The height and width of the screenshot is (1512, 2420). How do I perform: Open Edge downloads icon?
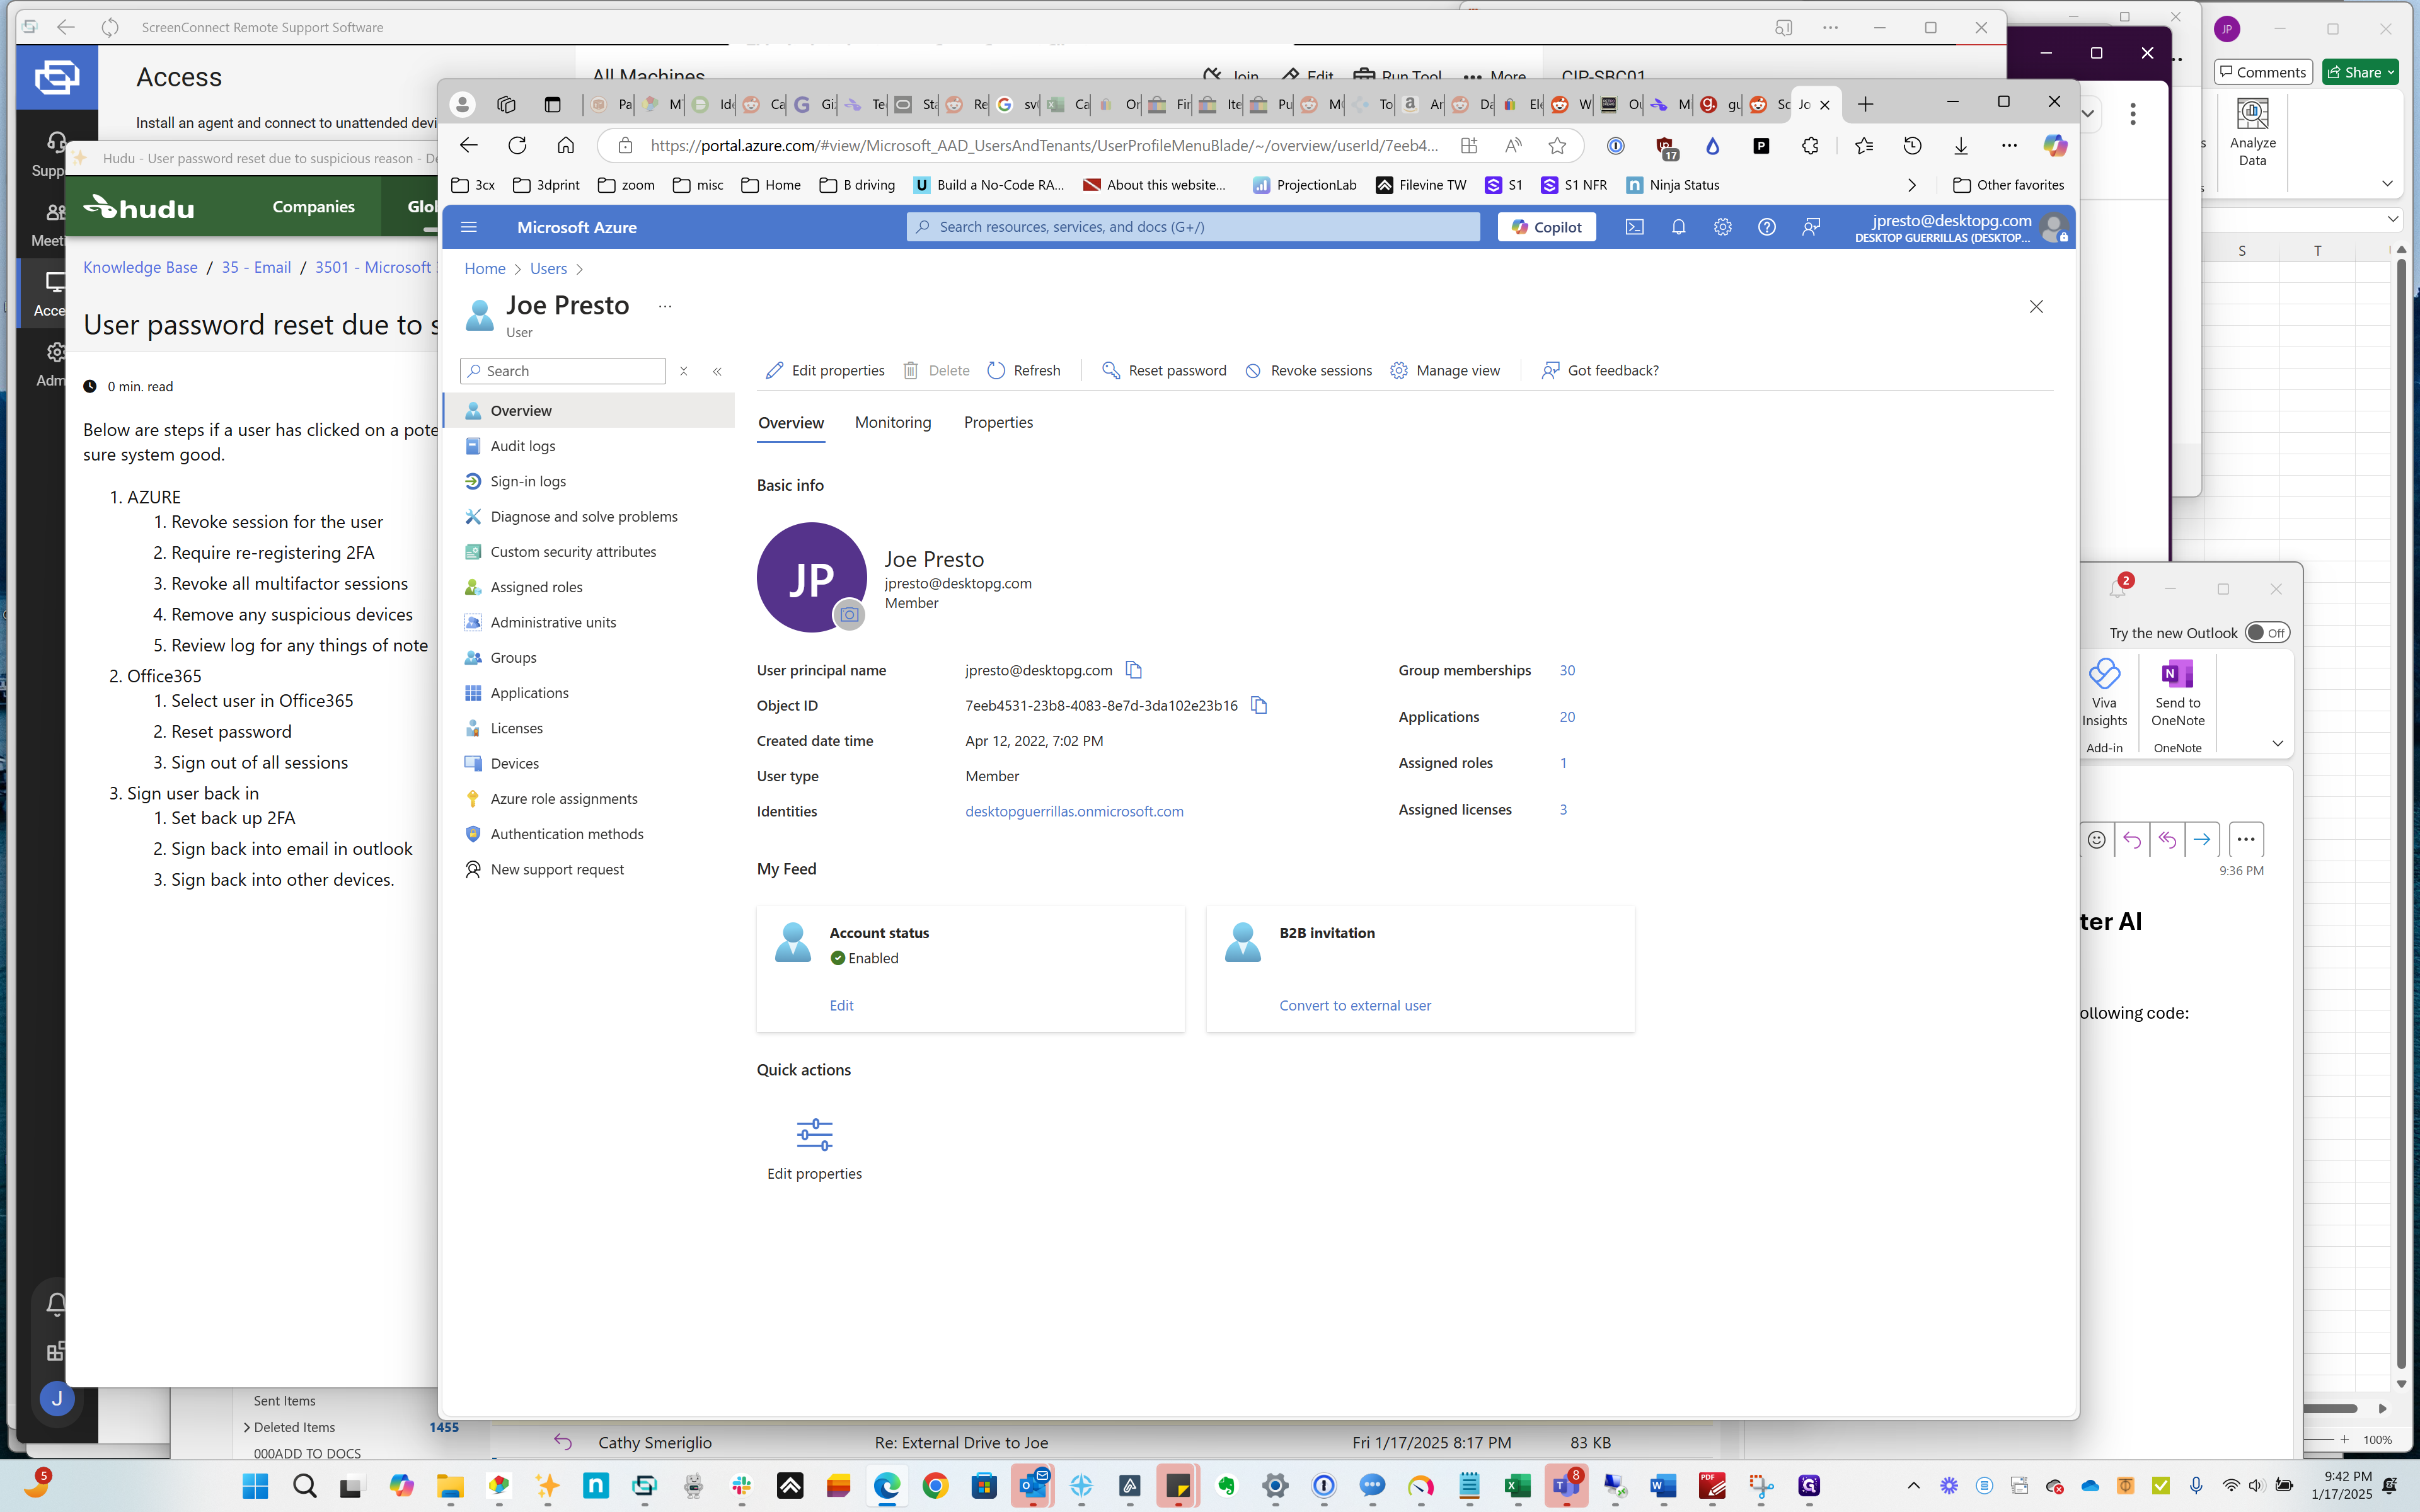[1960, 146]
